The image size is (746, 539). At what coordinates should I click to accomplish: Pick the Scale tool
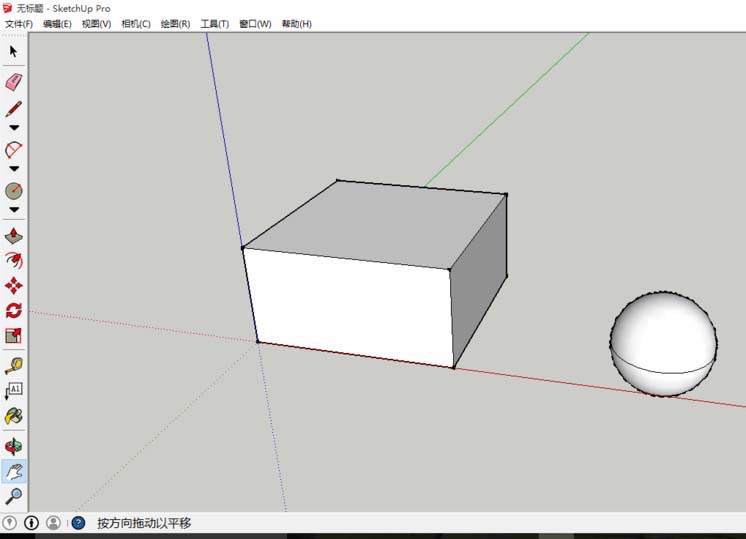[14, 335]
